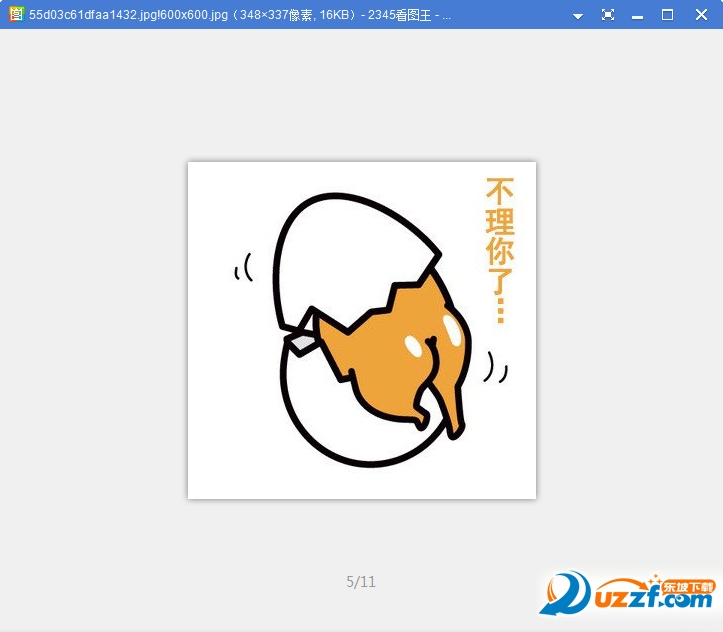Enter fullscreen view mode
Viewport: 723px width, 632px height.
click(x=608, y=15)
